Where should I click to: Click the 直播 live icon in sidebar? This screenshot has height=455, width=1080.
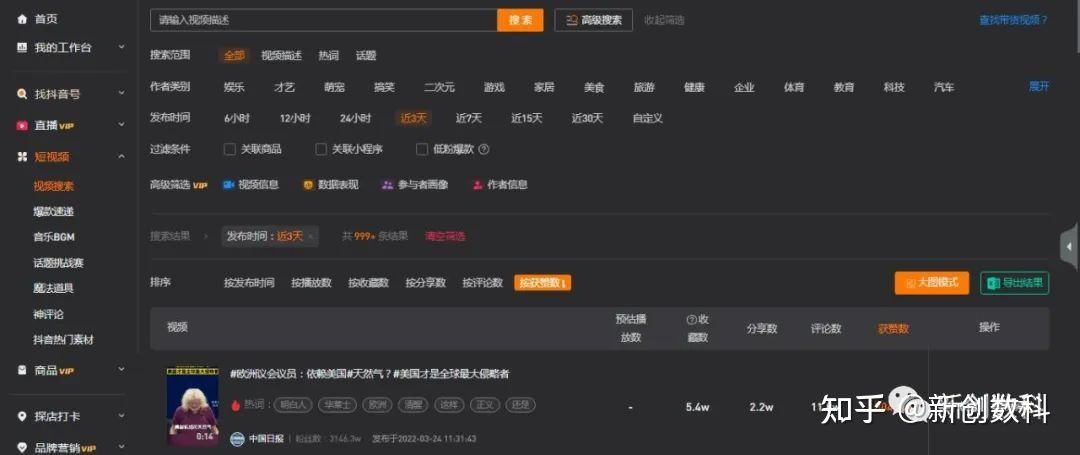(x=22, y=125)
